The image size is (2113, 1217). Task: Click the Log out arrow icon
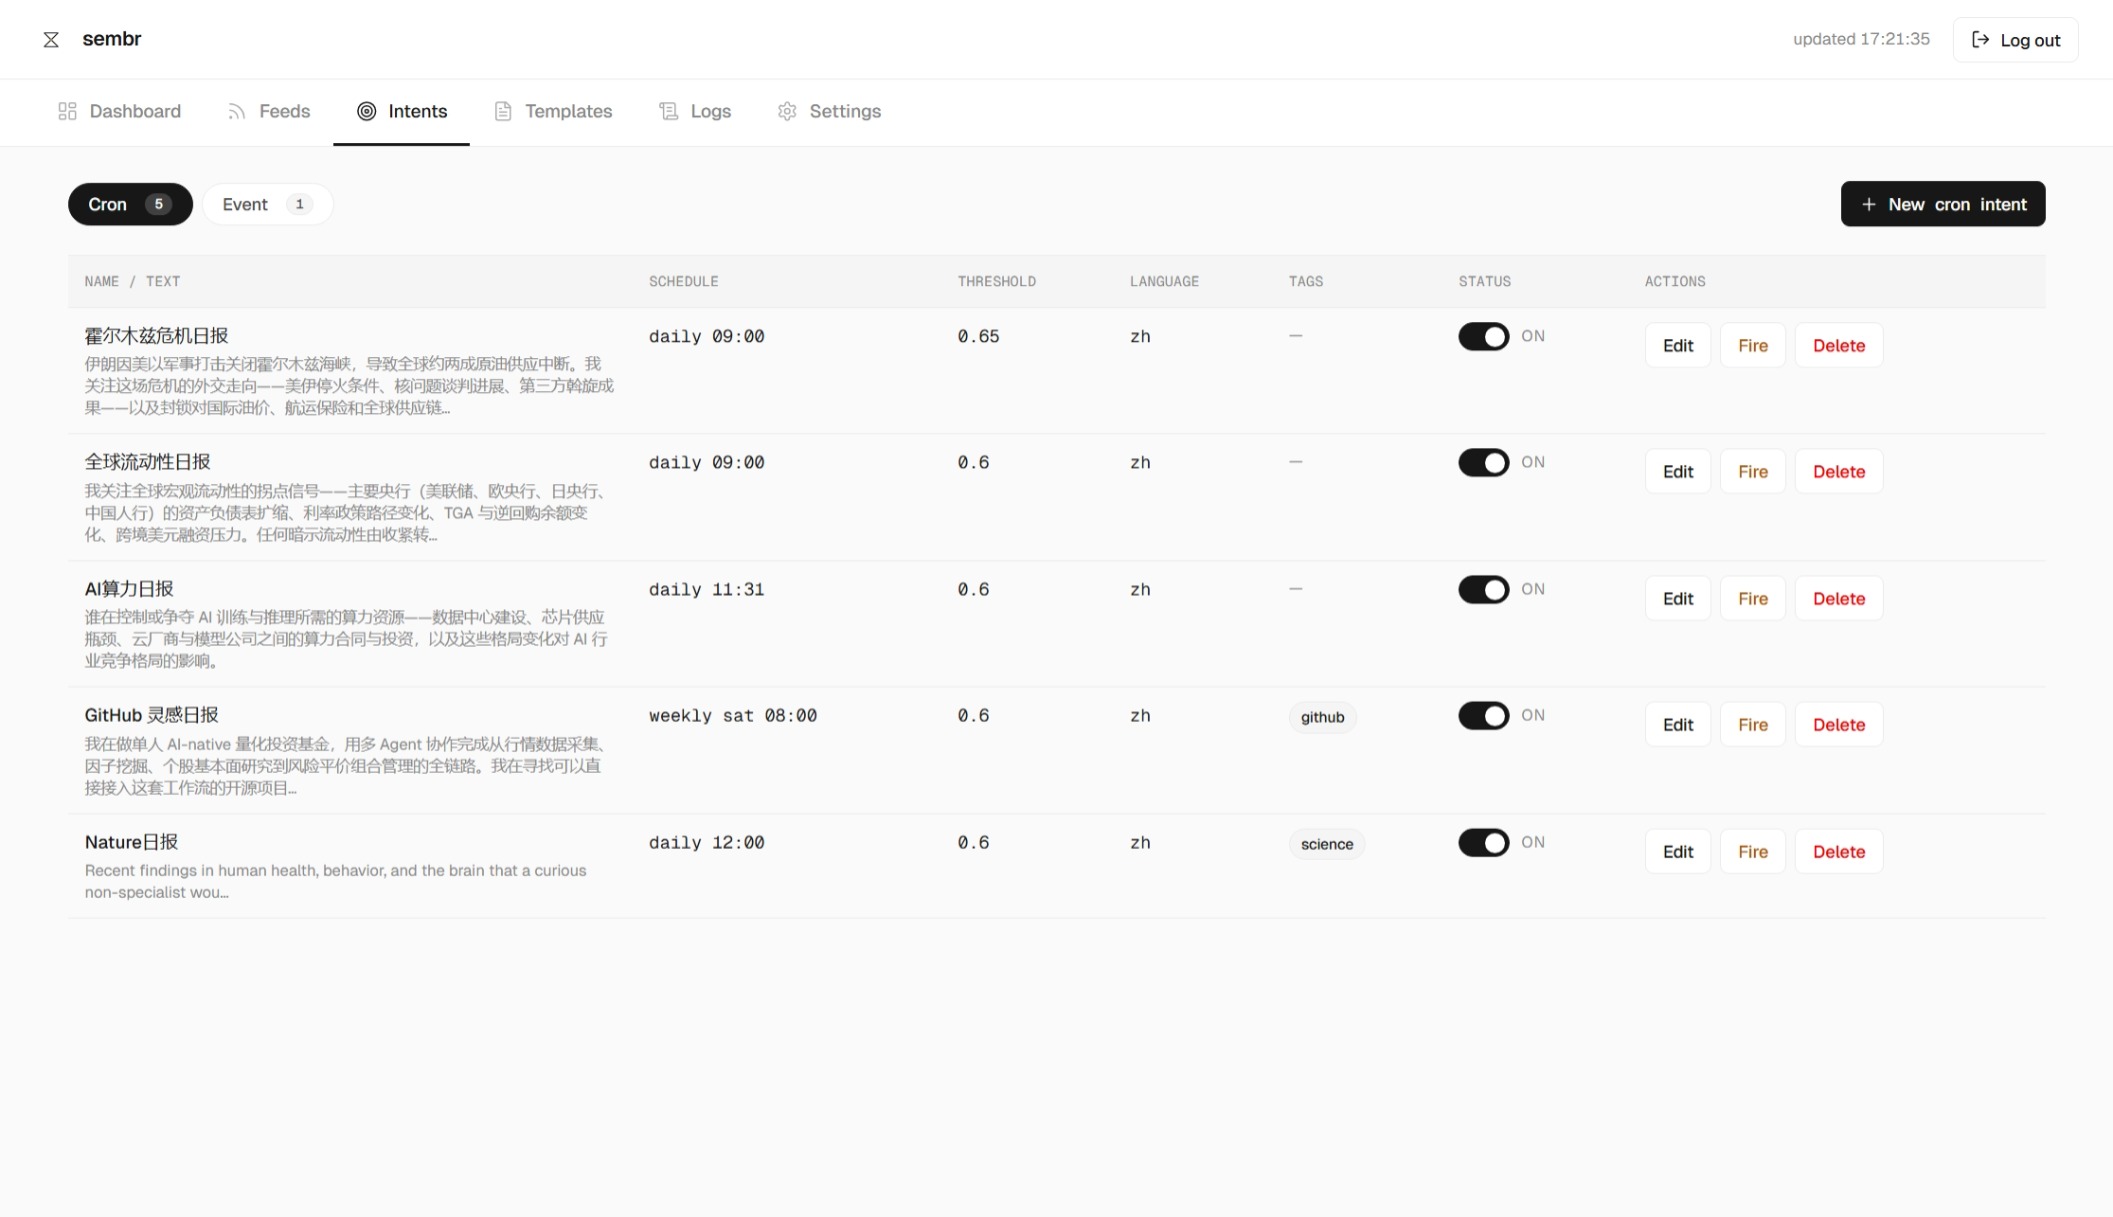(x=1980, y=40)
